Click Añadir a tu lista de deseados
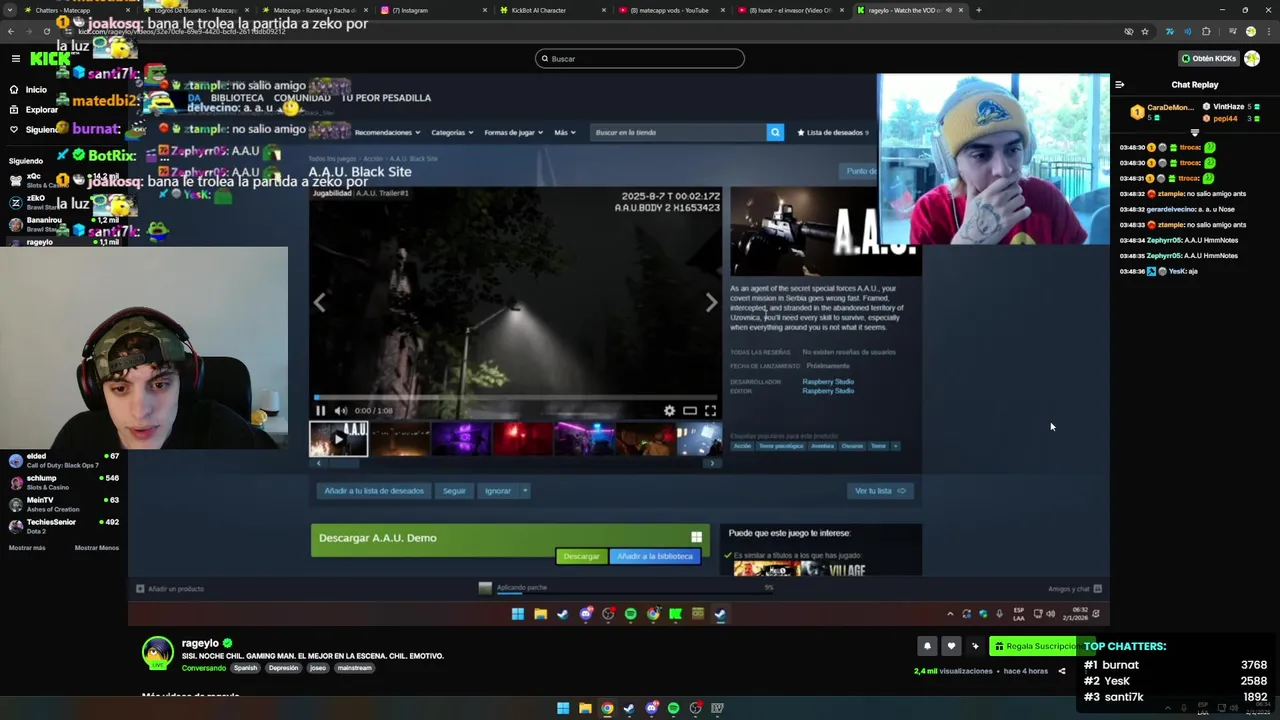Viewport: 1280px width, 720px height. click(x=374, y=491)
